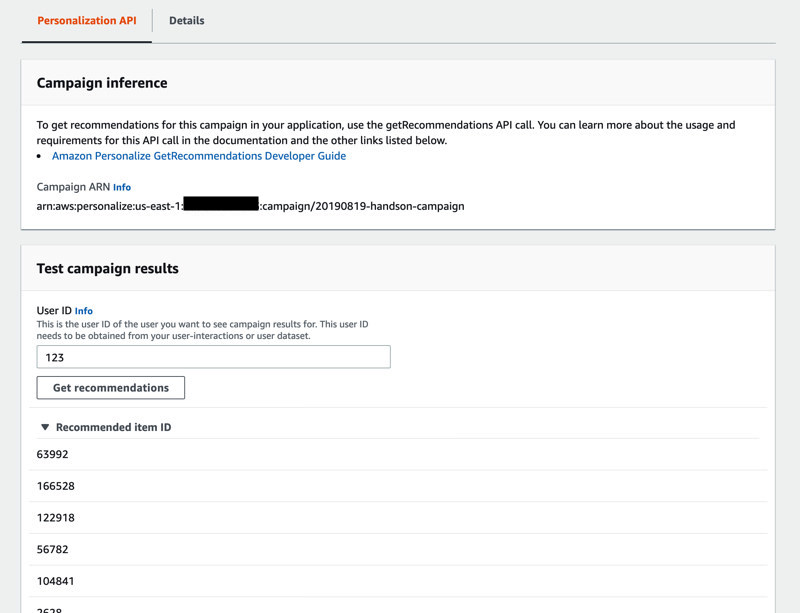
Task: Switch to the Details tab
Action: click(x=186, y=20)
